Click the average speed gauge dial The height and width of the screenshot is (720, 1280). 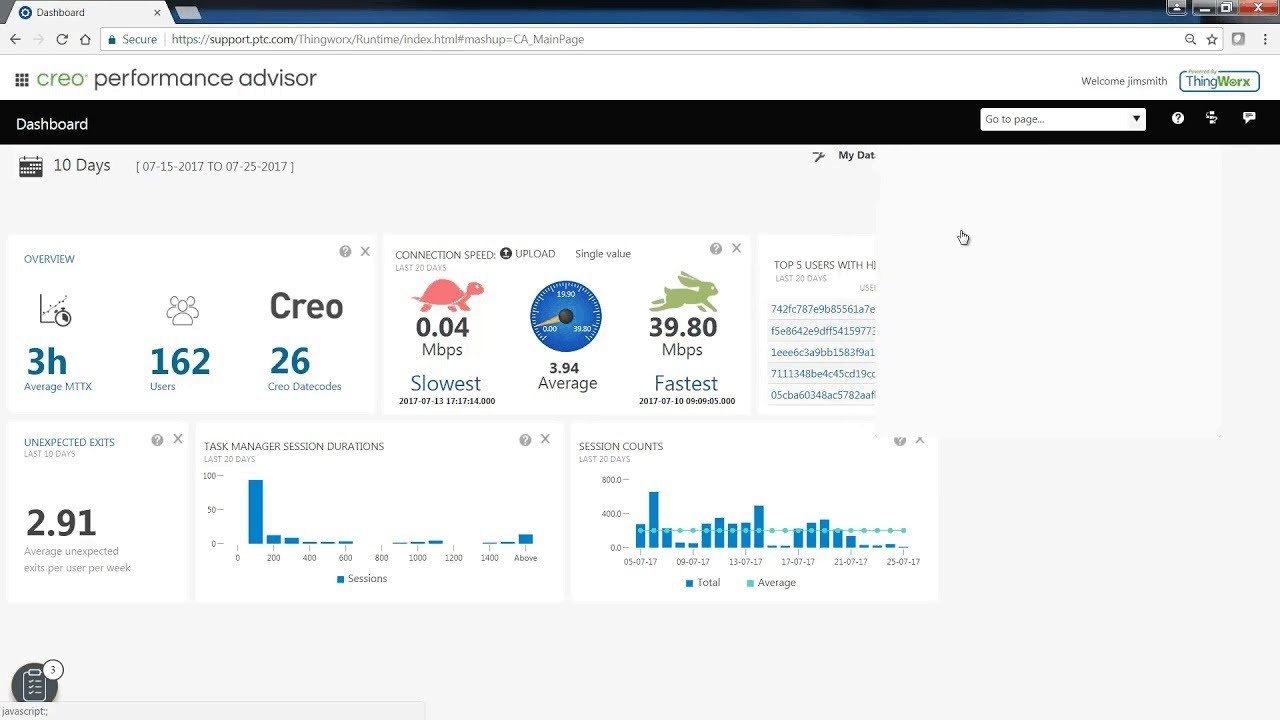[x=566, y=317]
